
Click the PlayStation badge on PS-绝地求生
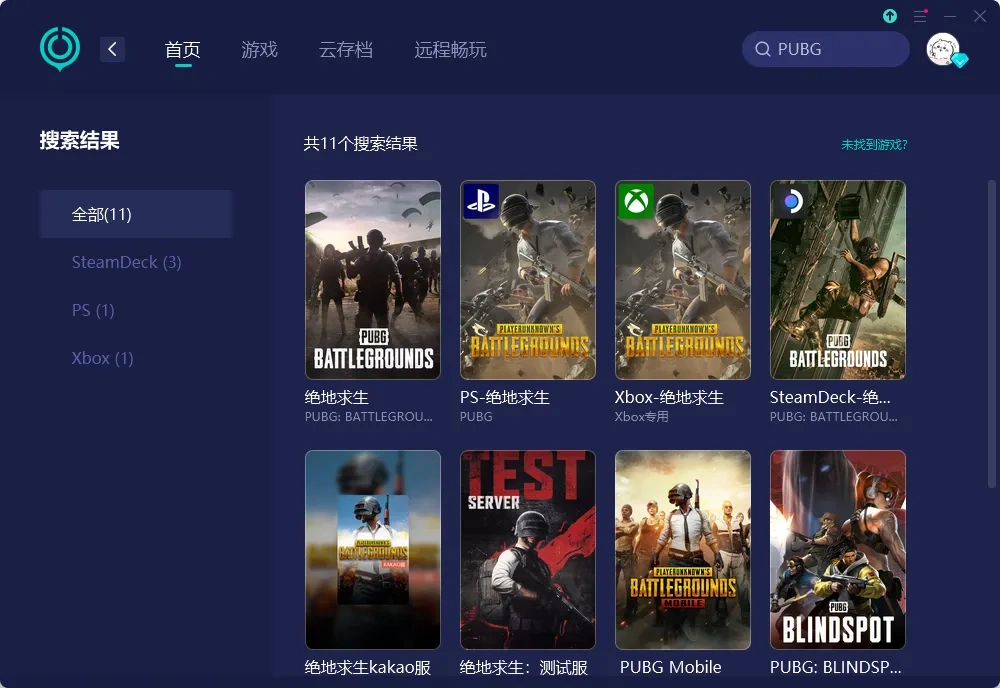[481, 201]
